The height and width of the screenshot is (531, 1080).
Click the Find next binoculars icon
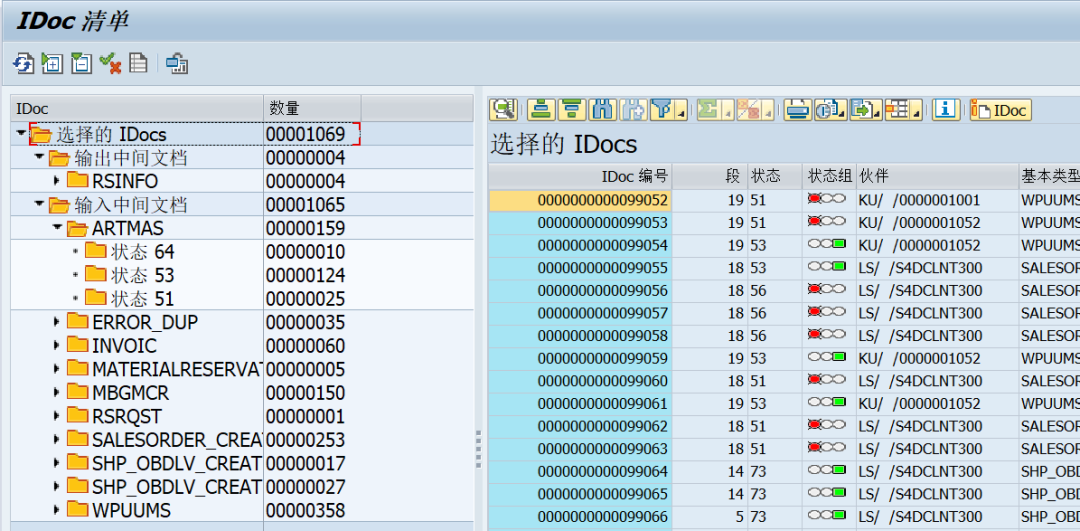coord(634,109)
